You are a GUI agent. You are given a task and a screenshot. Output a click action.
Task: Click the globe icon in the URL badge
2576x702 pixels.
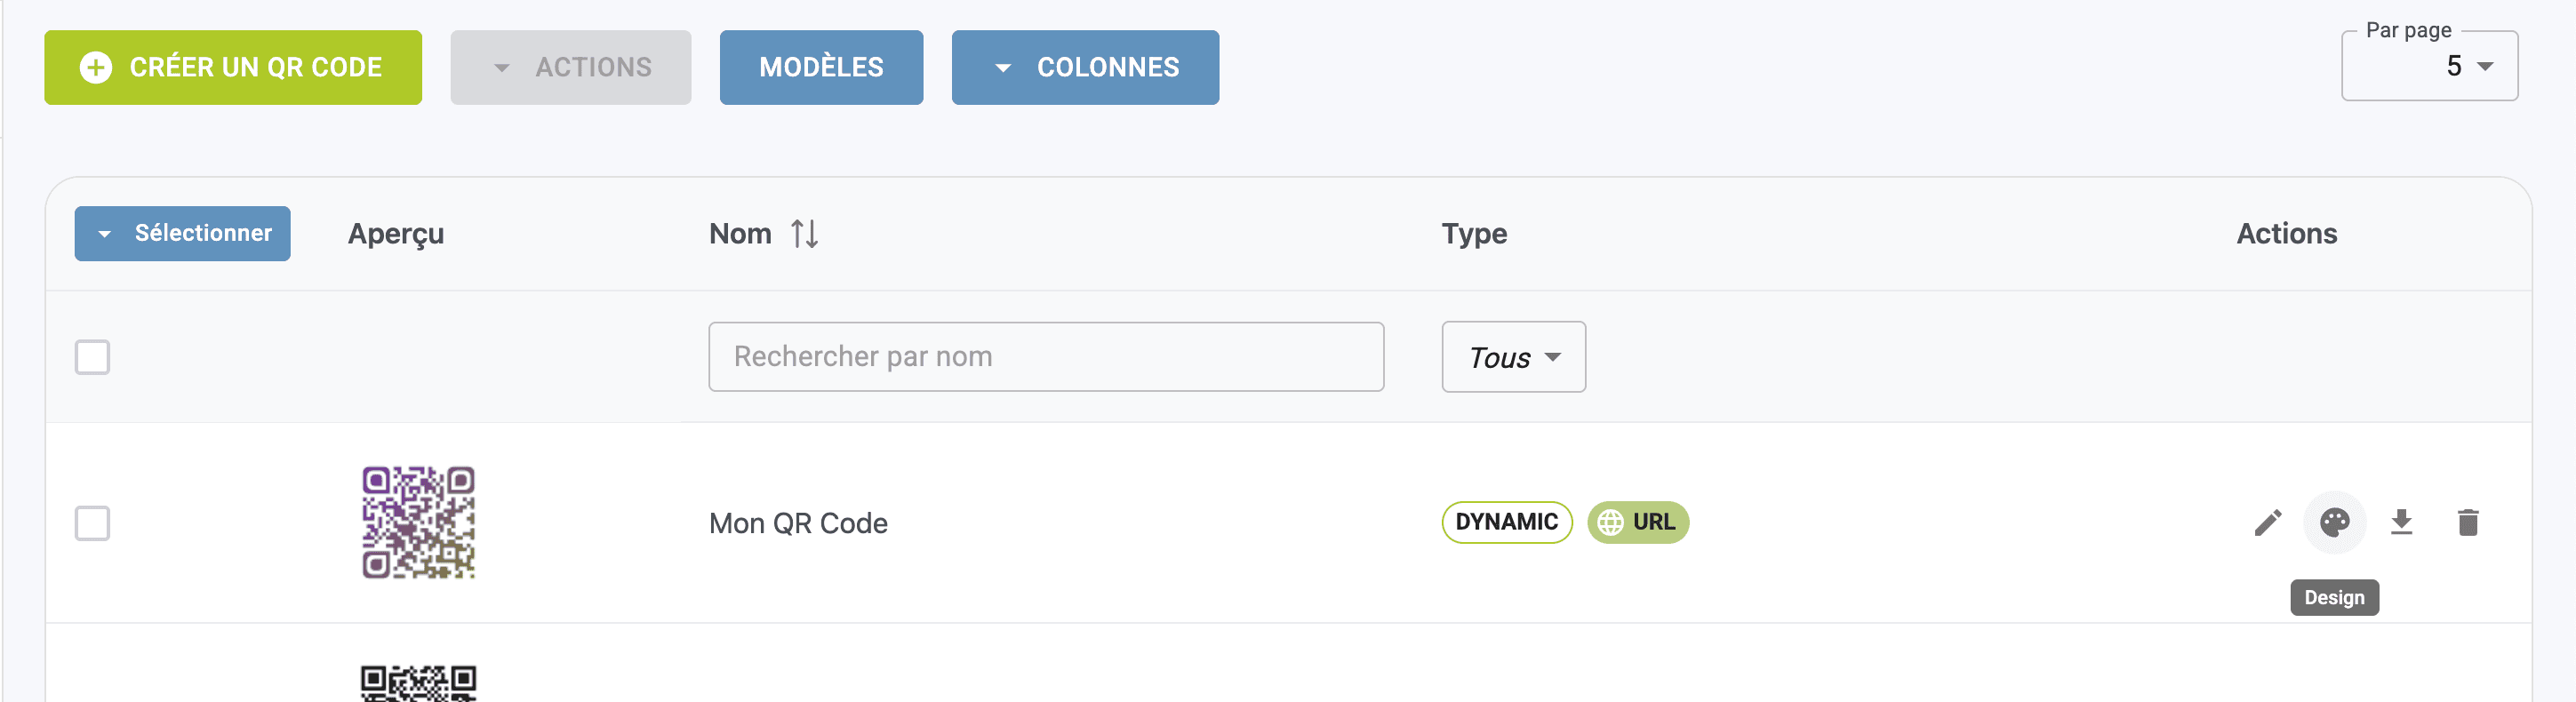click(x=1610, y=522)
